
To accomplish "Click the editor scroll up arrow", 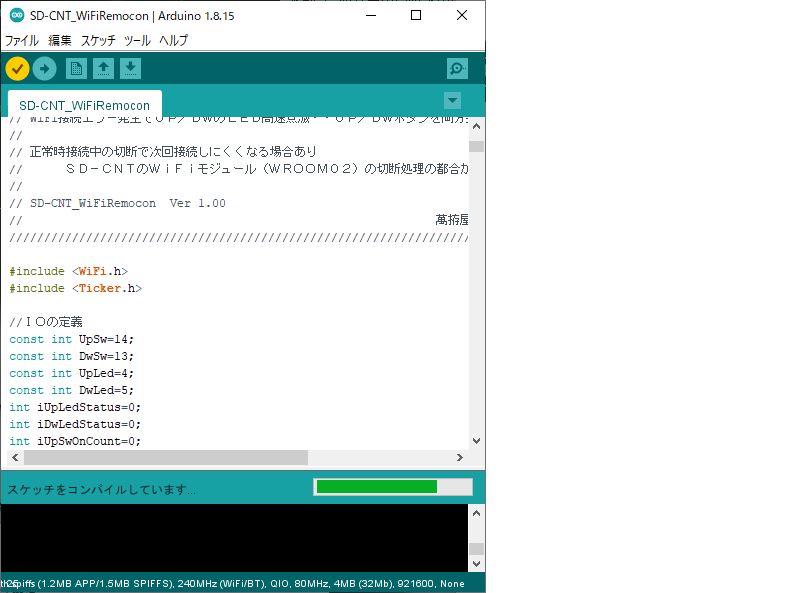I will pos(476,126).
